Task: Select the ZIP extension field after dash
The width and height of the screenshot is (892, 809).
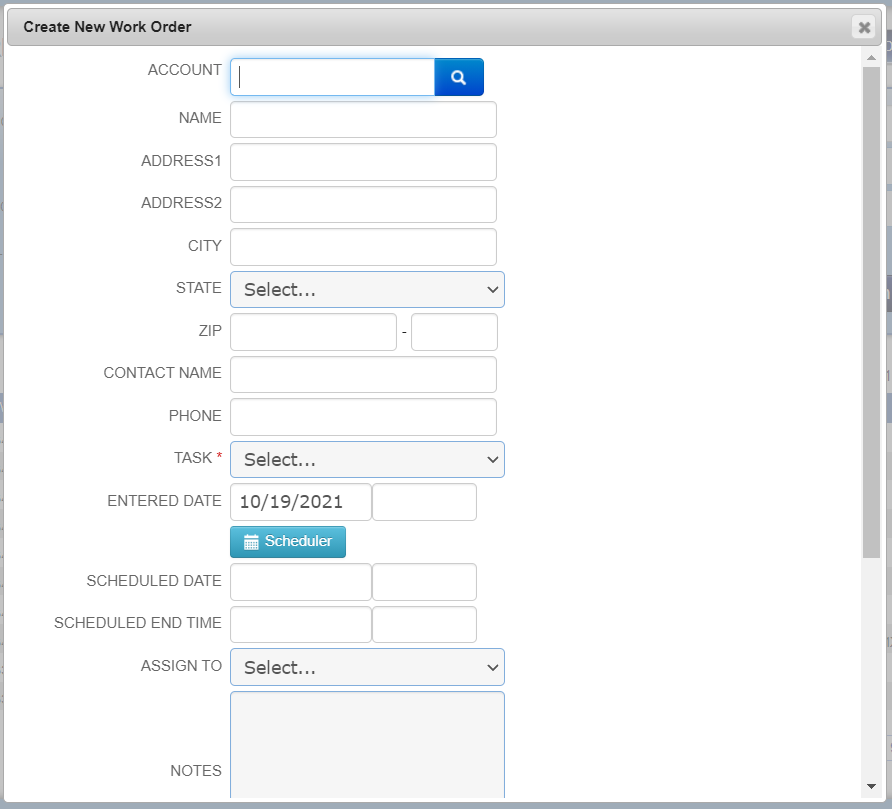Action: pos(454,332)
